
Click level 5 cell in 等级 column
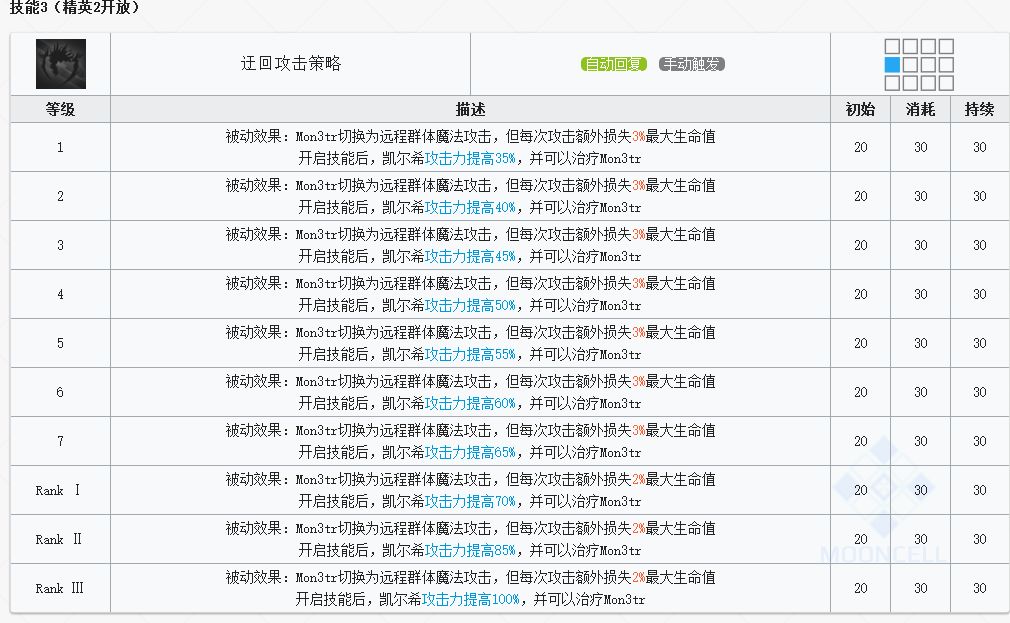pos(61,343)
